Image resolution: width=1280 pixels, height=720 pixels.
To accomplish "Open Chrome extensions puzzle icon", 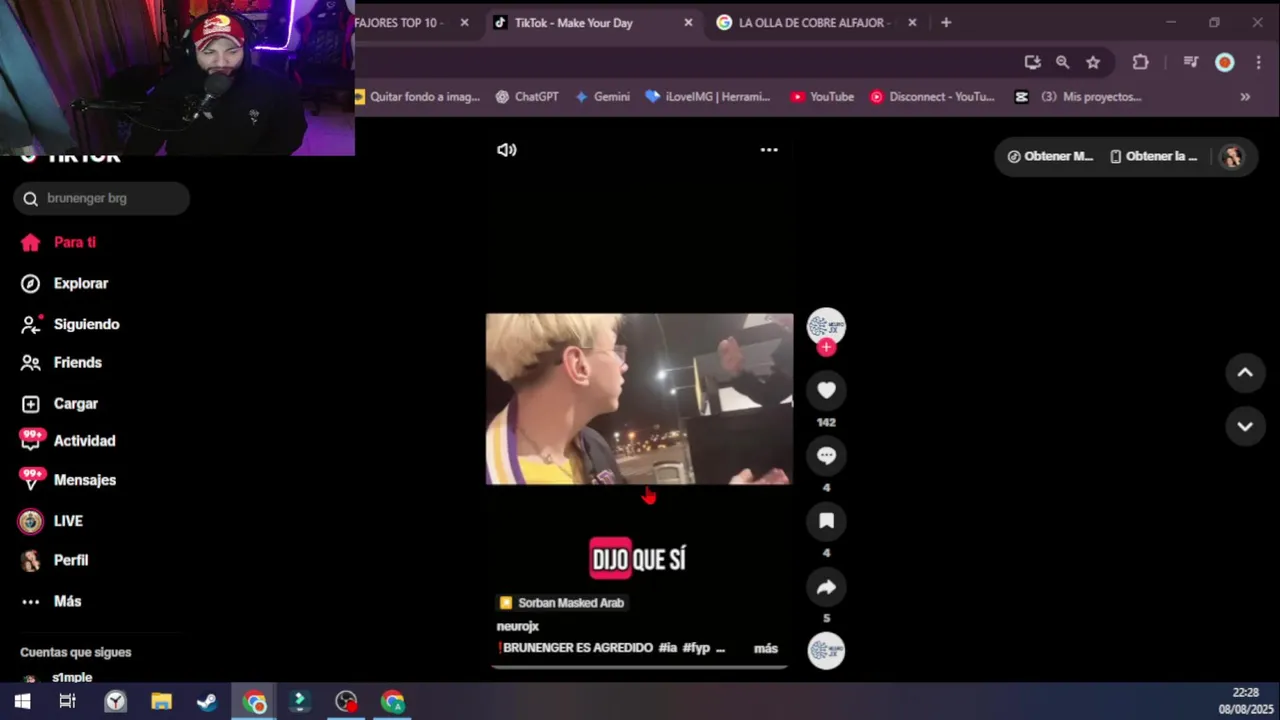I will coord(1140,62).
